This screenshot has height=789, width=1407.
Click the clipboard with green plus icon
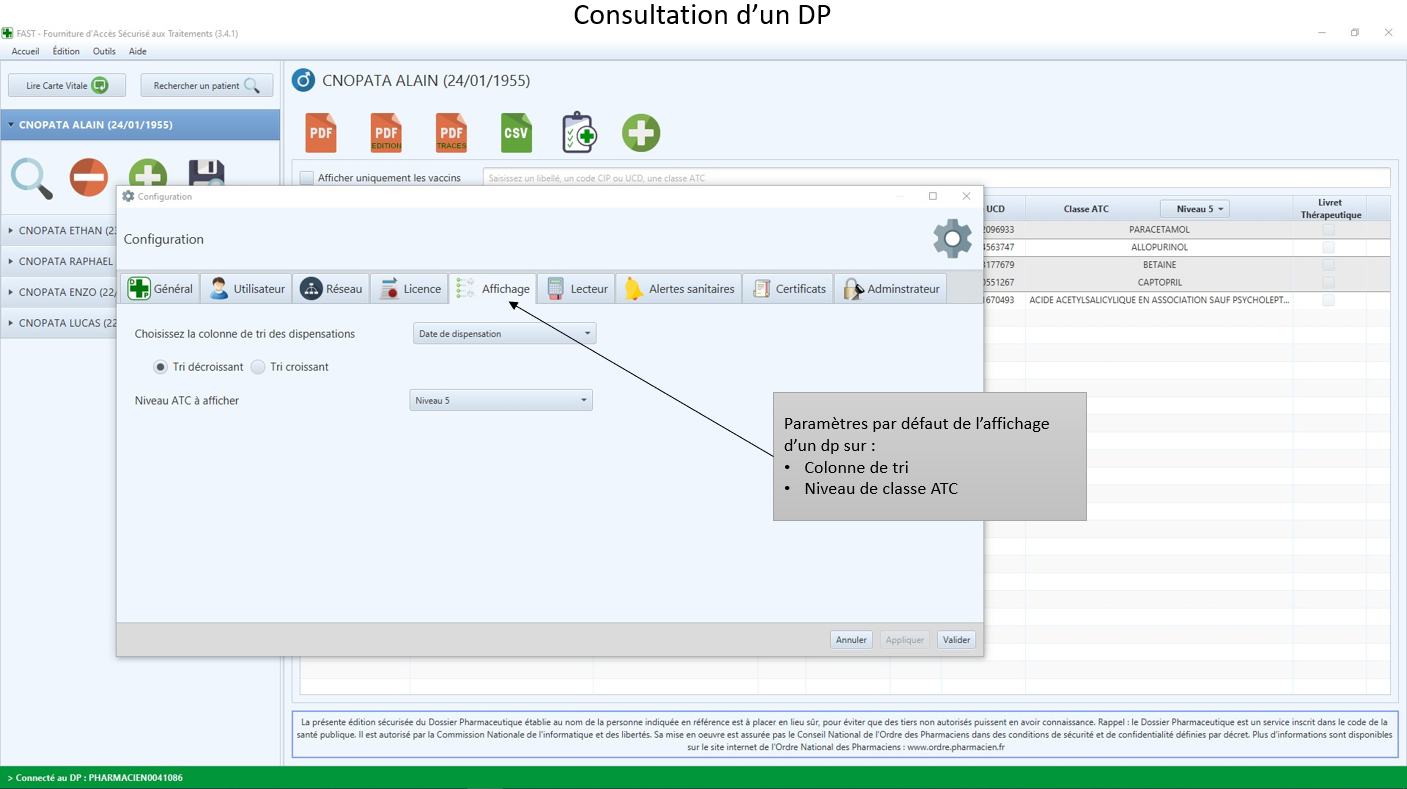click(579, 133)
